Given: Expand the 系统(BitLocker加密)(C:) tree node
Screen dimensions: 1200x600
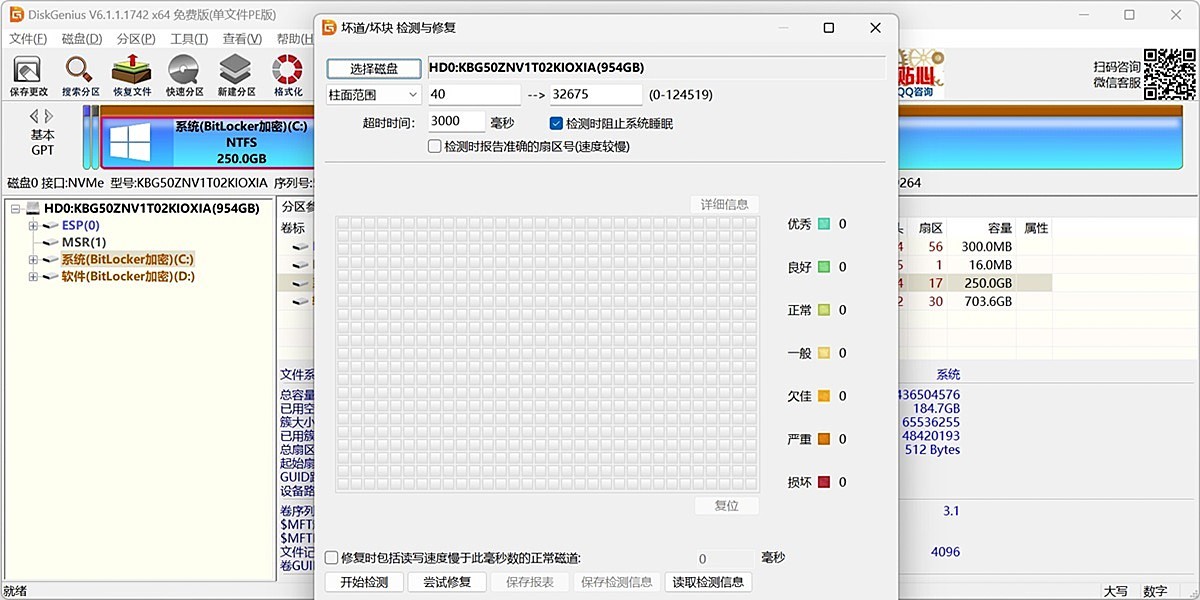Looking at the screenshot, I should click(32, 260).
